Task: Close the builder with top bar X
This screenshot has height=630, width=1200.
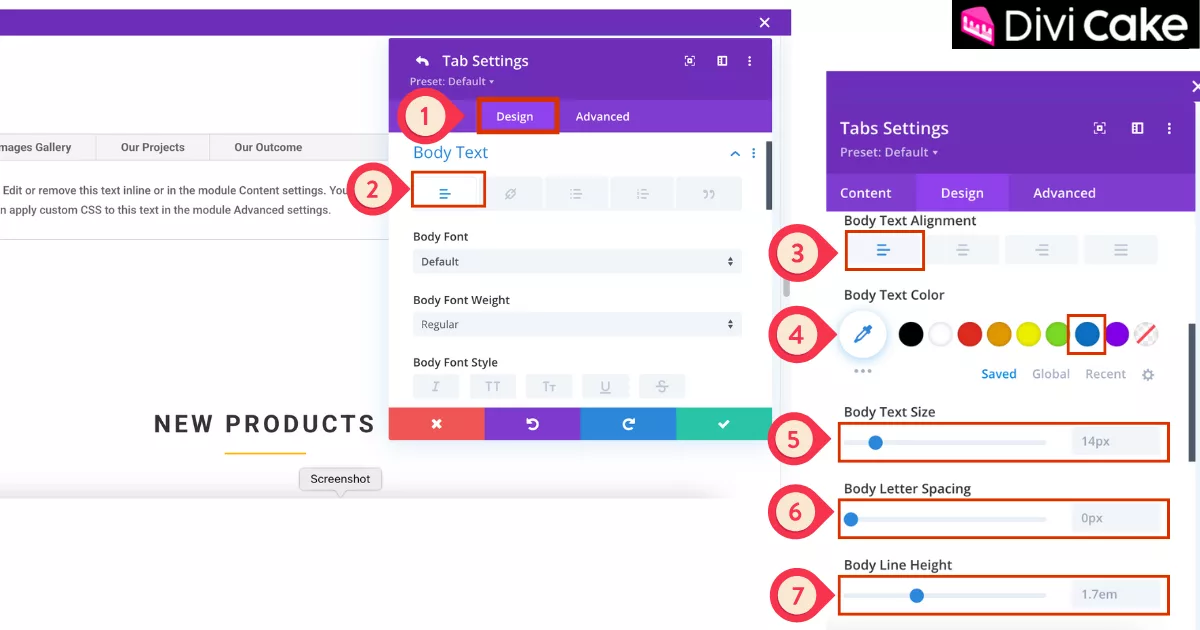Action: [x=765, y=22]
